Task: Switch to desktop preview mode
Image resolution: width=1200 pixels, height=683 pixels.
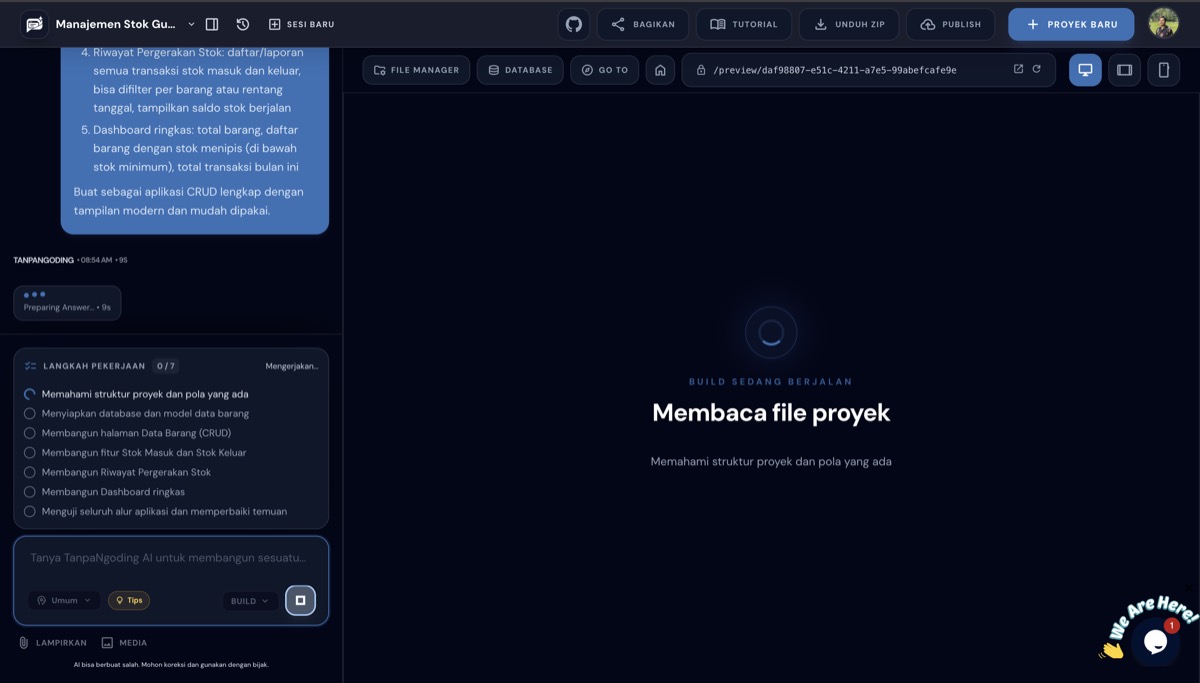Action: 1085,70
